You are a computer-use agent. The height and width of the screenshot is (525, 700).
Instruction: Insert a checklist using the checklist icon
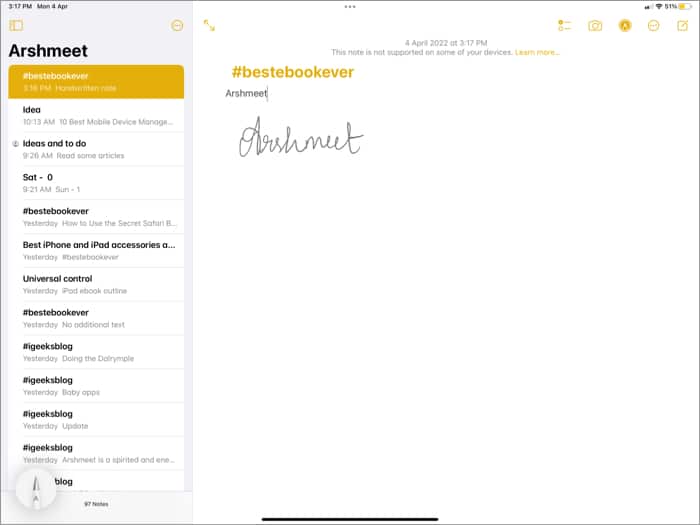click(x=564, y=25)
